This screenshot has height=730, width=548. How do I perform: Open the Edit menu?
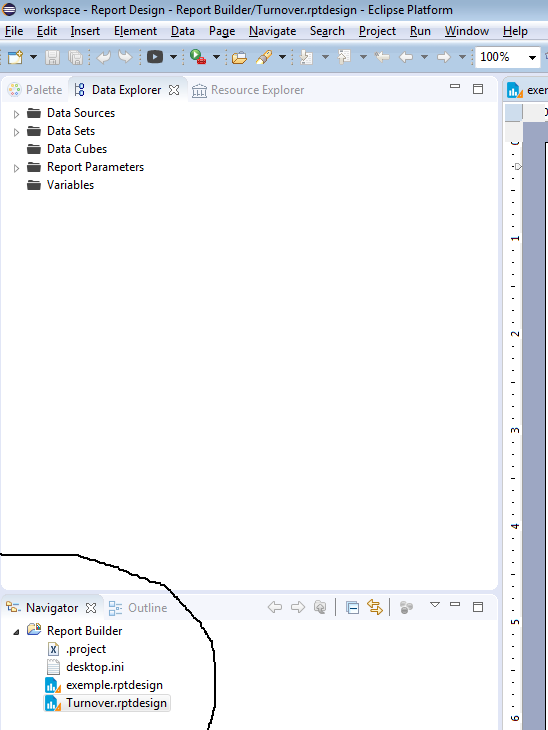coord(47,31)
